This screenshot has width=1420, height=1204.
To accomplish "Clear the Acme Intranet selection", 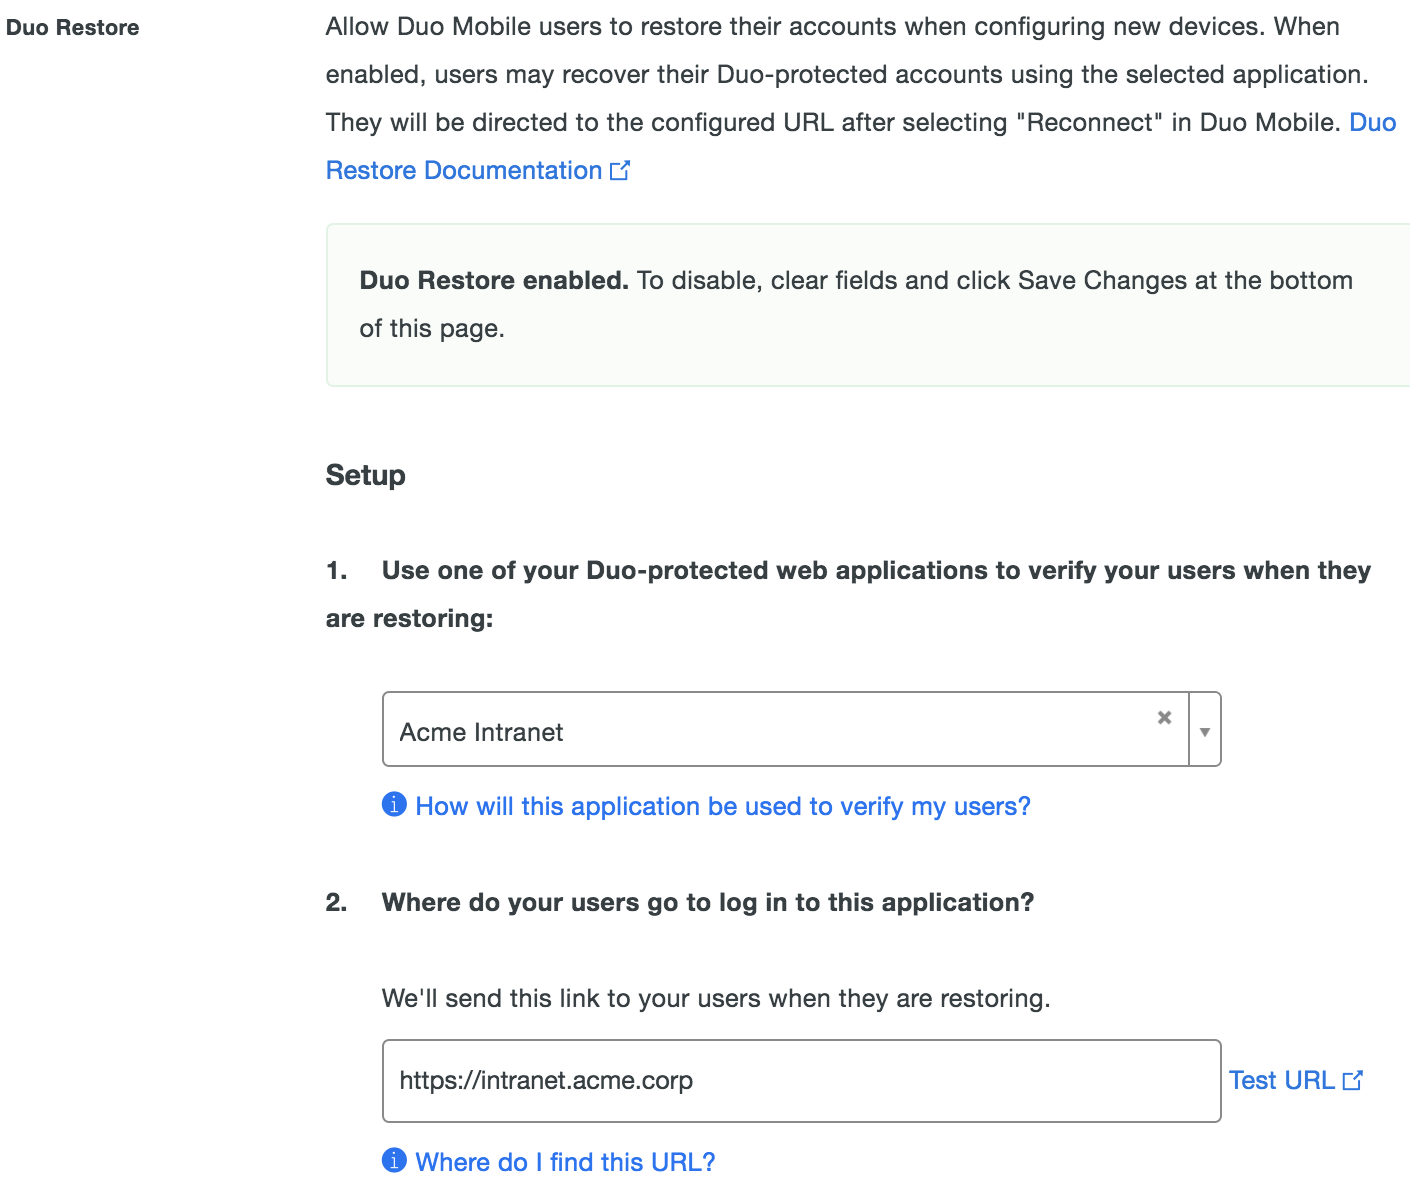I will point(1164,717).
